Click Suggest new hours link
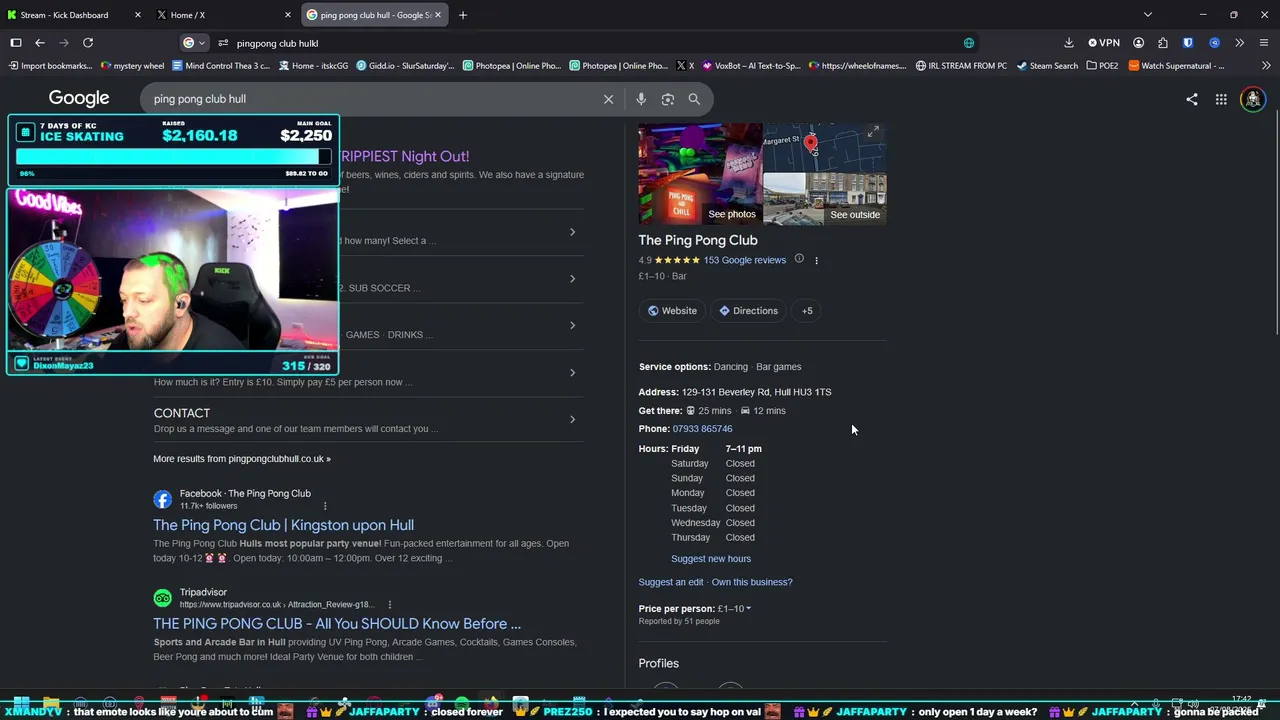 tap(711, 559)
